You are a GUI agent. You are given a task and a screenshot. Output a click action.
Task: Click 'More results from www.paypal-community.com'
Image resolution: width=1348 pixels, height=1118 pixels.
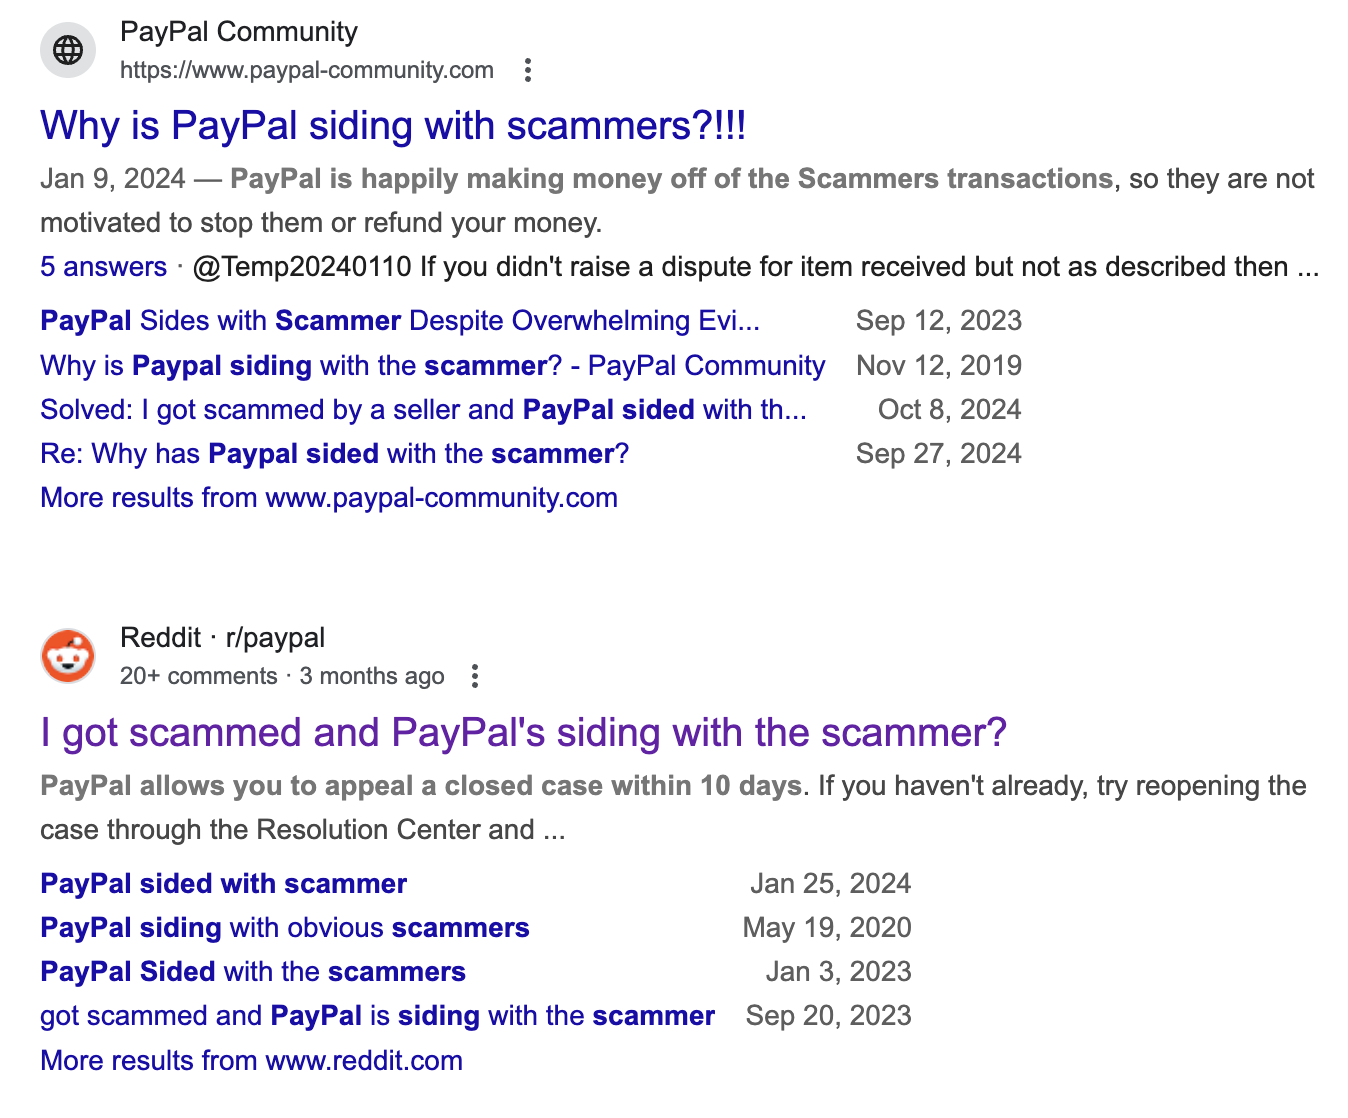(x=329, y=497)
